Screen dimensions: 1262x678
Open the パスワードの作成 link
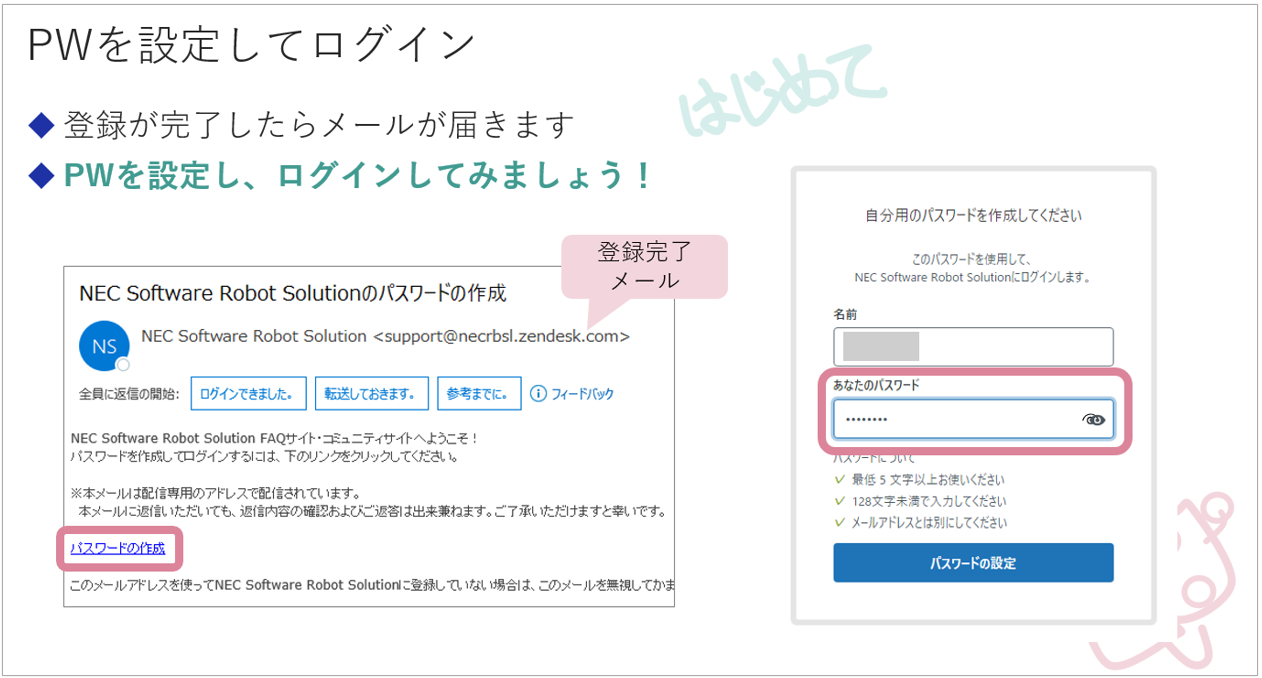tap(117, 548)
